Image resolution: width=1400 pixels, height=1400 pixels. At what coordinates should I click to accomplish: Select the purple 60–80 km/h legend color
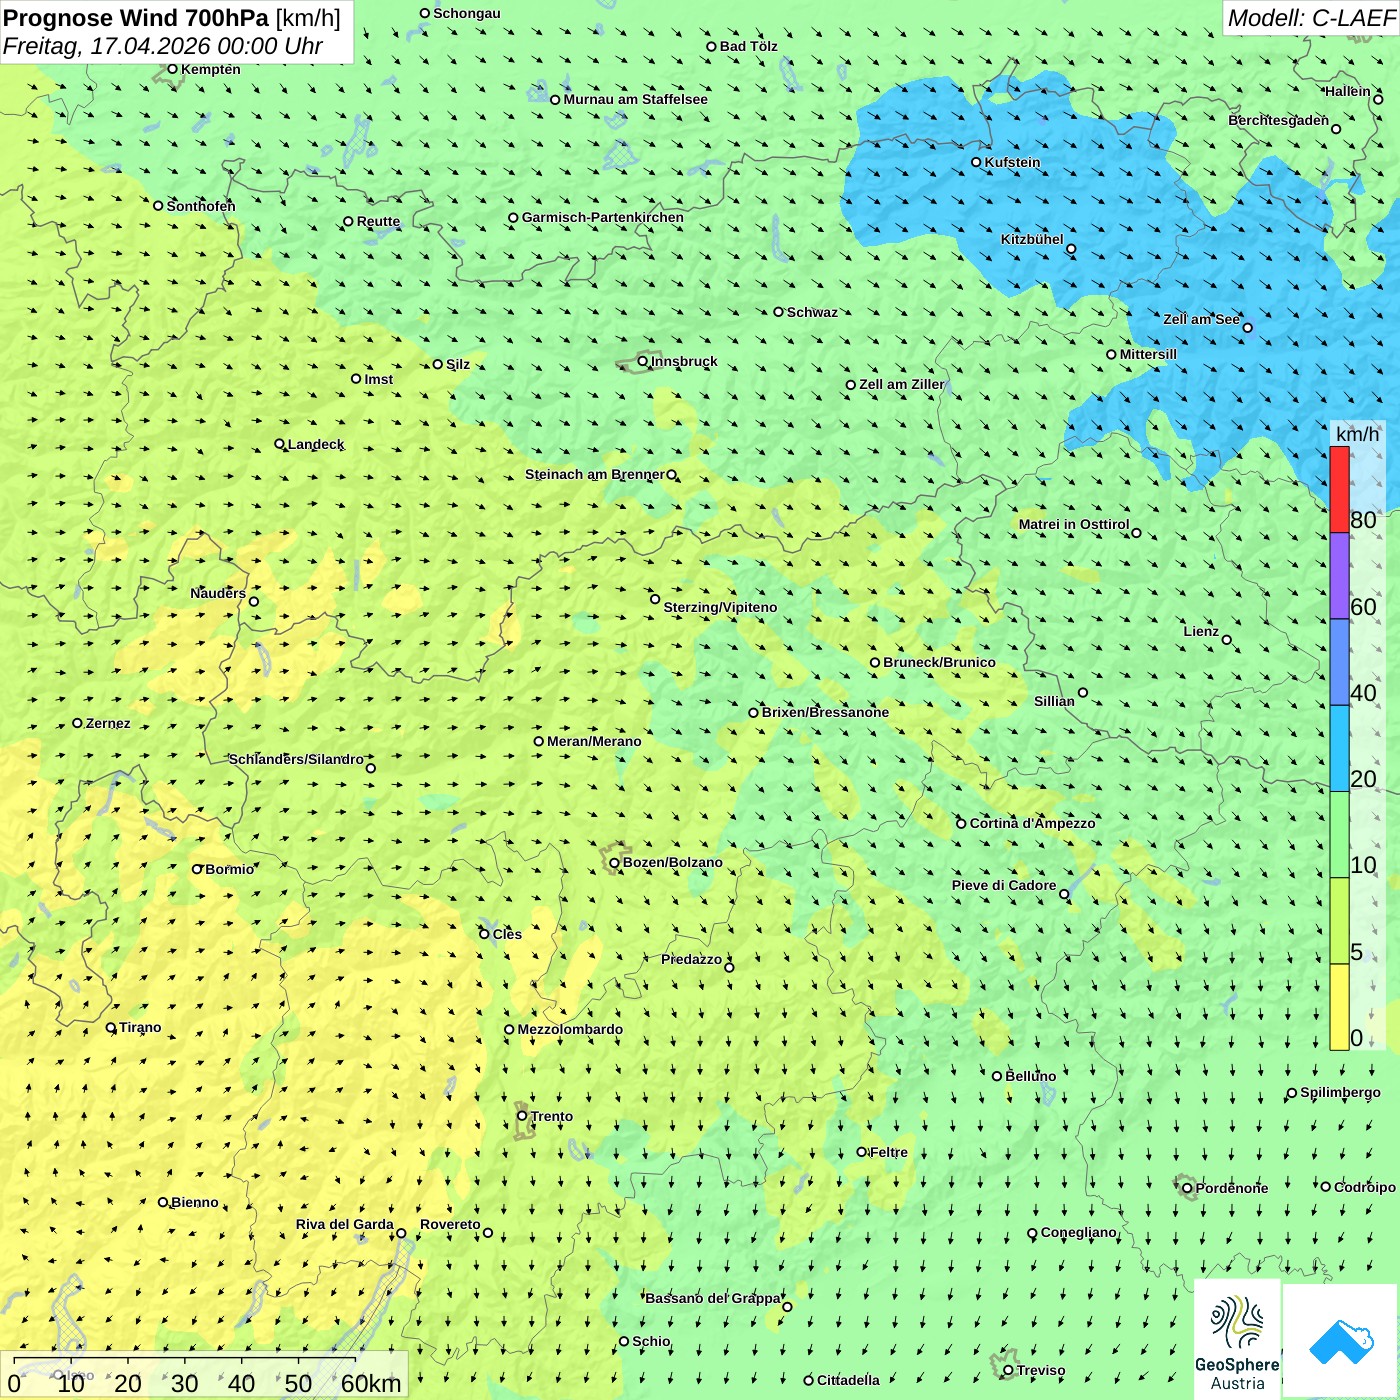(1339, 576)
